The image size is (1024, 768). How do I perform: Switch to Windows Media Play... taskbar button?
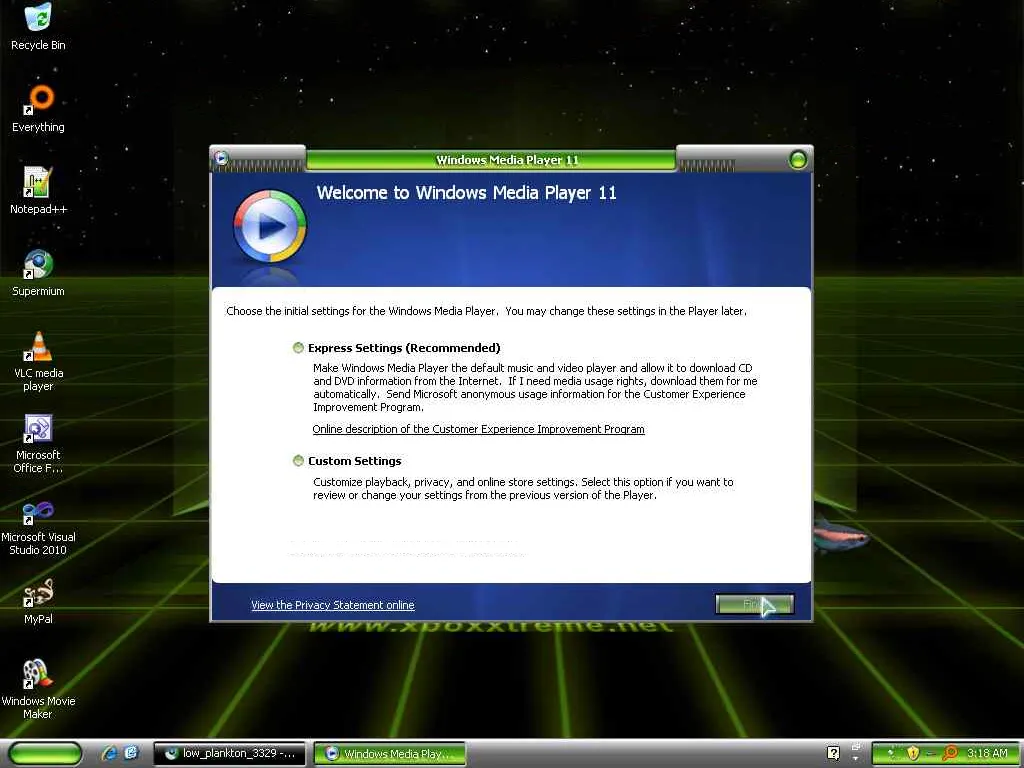point(390,754)
